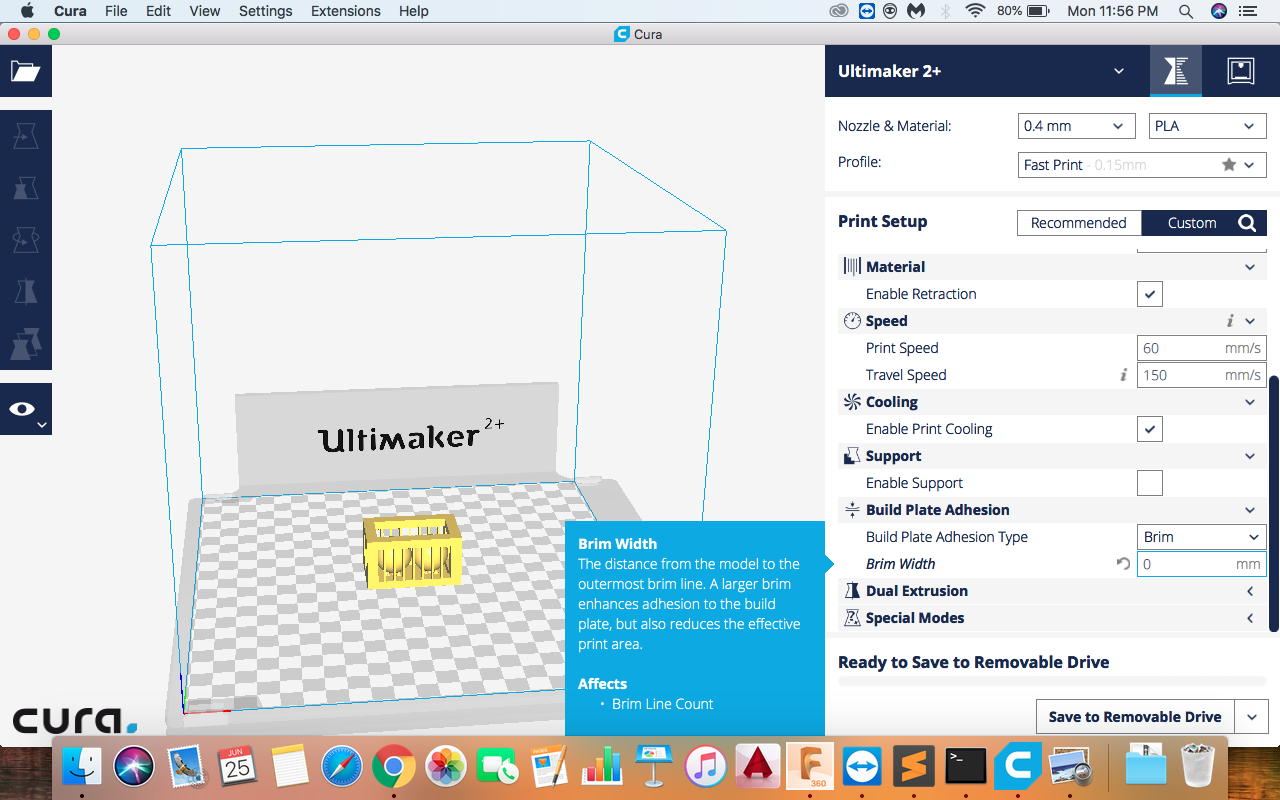Open the Fast Print profile dropdown

tap(1142, 165)
